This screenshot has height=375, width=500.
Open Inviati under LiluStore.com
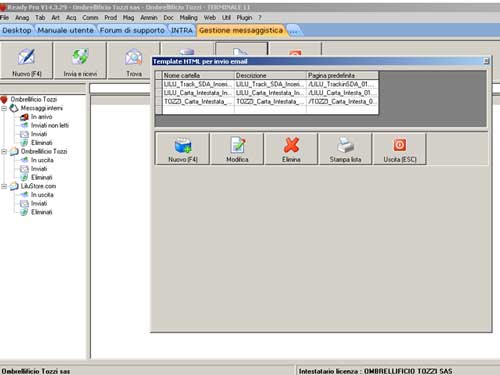click(39, 203)
